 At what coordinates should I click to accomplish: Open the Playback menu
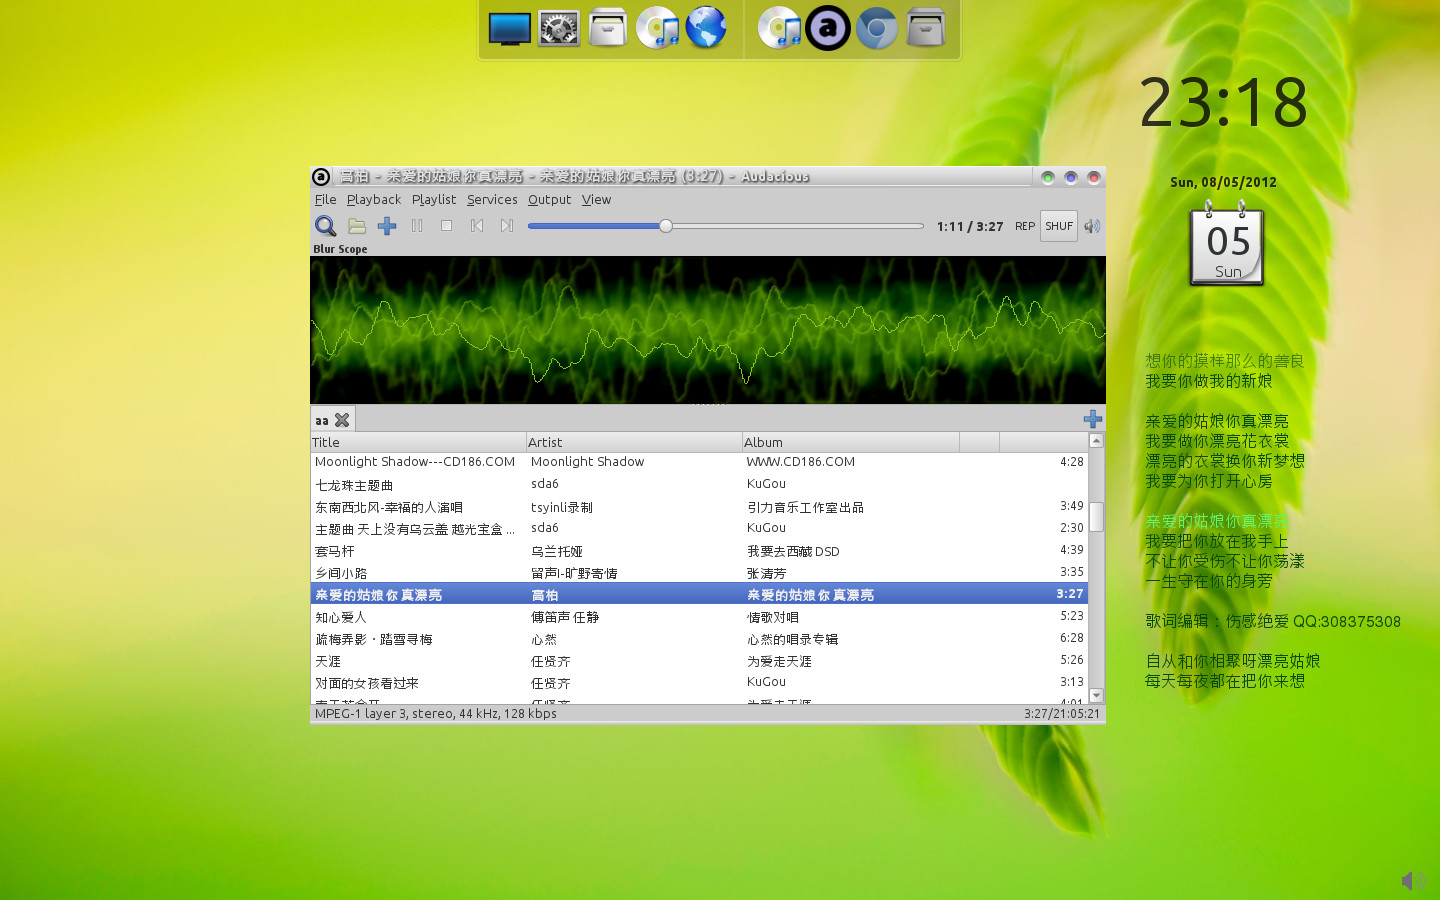pos(374,200)
